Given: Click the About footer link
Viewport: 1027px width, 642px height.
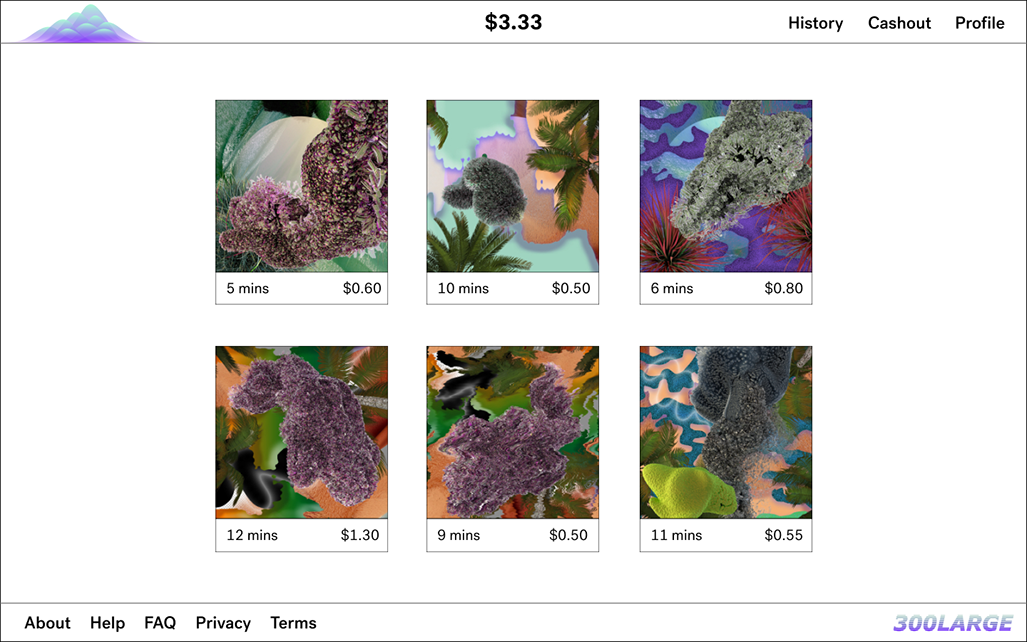Looking at the screenshot, I should (47, 623).
